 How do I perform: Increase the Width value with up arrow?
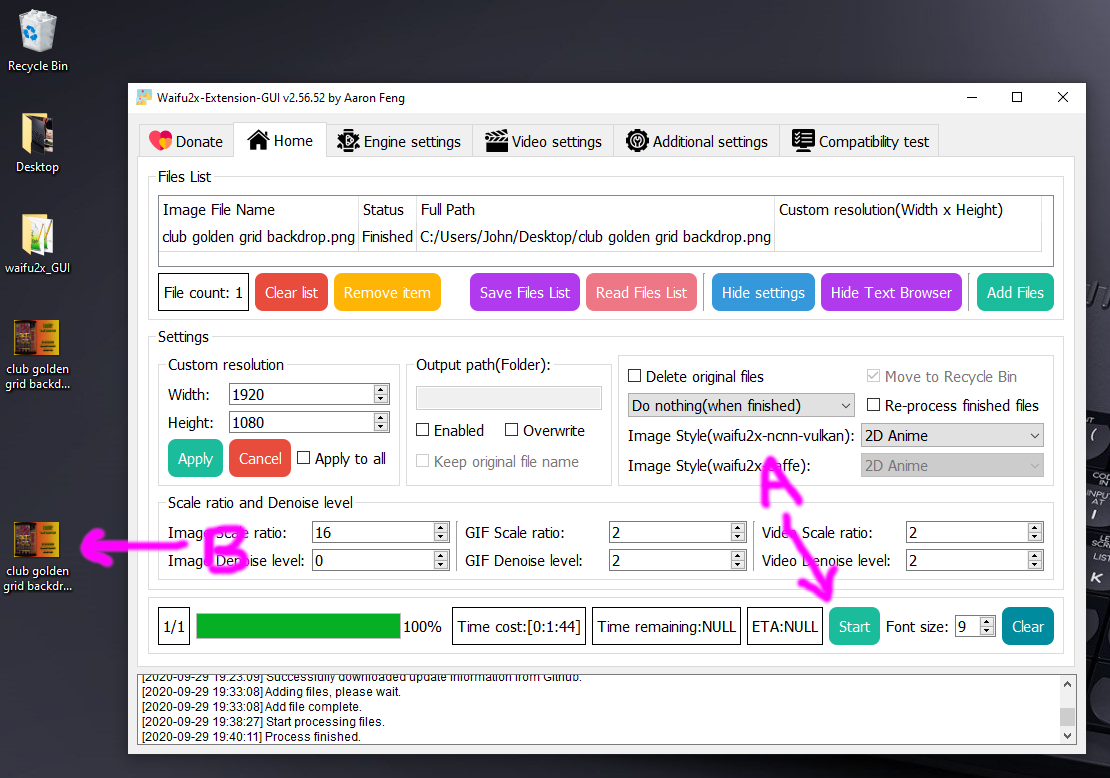(381, 389)
